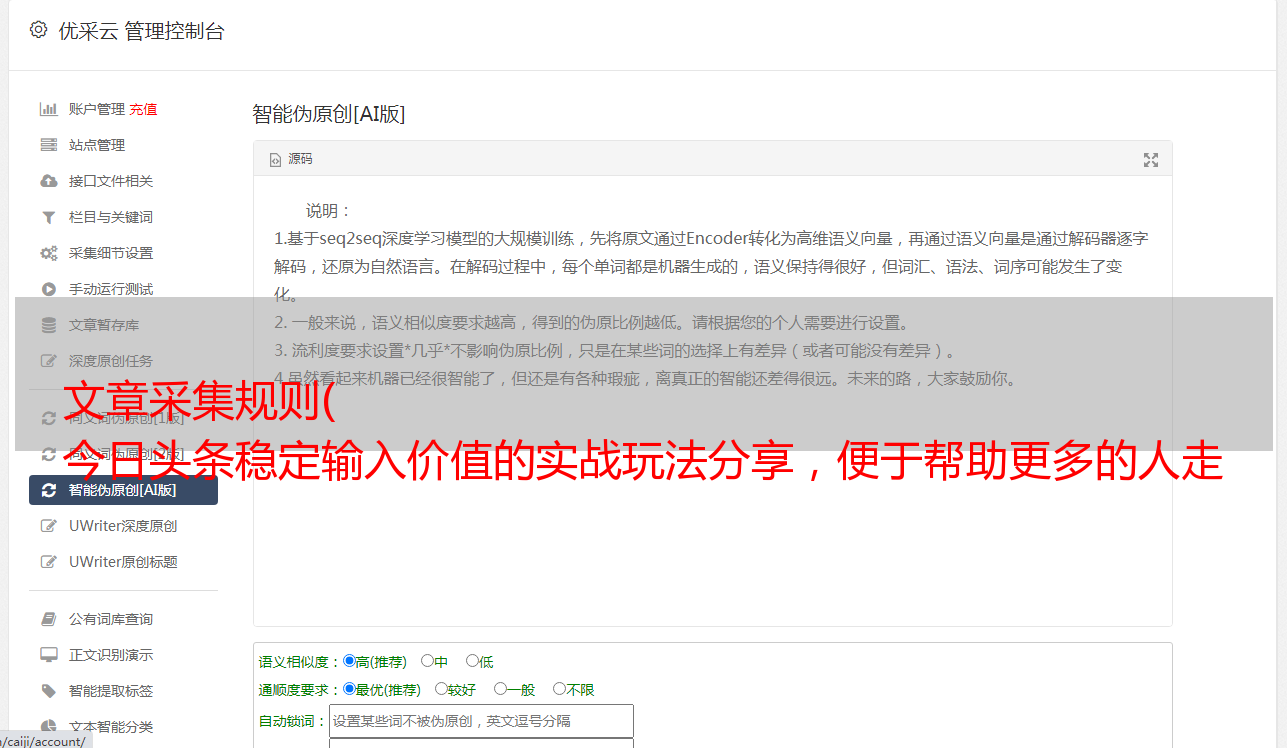
Task: Click the 语义相似度 label
Action: coord(300,662)
